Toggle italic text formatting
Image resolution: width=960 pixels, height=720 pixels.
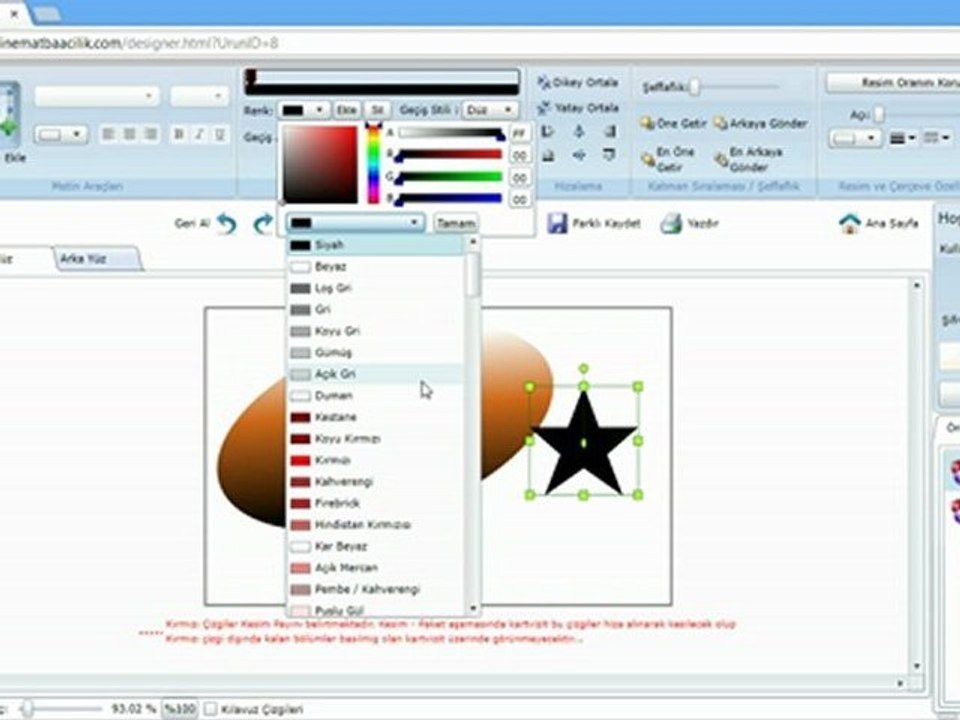point(199,133)
